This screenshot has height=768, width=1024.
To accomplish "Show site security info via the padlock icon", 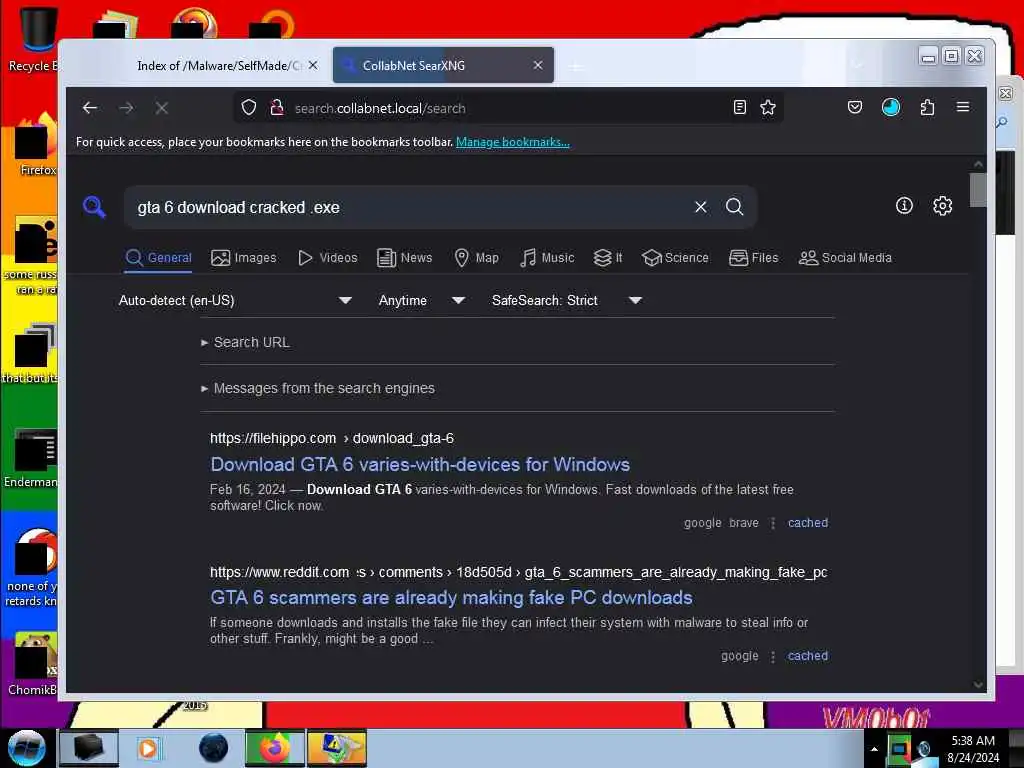I will (277, 108).
